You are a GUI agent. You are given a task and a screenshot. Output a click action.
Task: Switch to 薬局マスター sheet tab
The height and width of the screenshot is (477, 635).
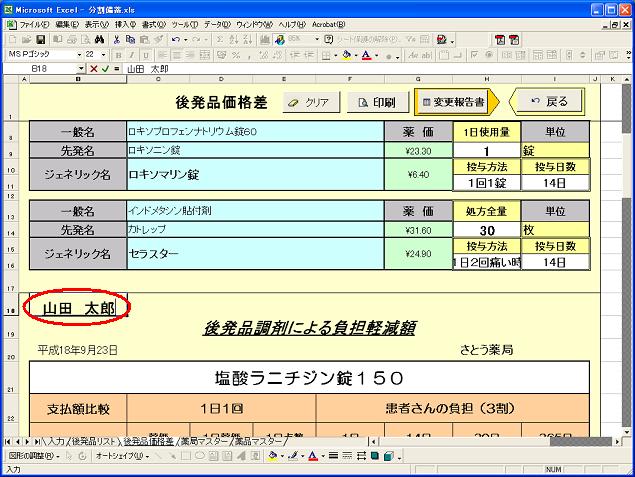[x=206, y=441]
